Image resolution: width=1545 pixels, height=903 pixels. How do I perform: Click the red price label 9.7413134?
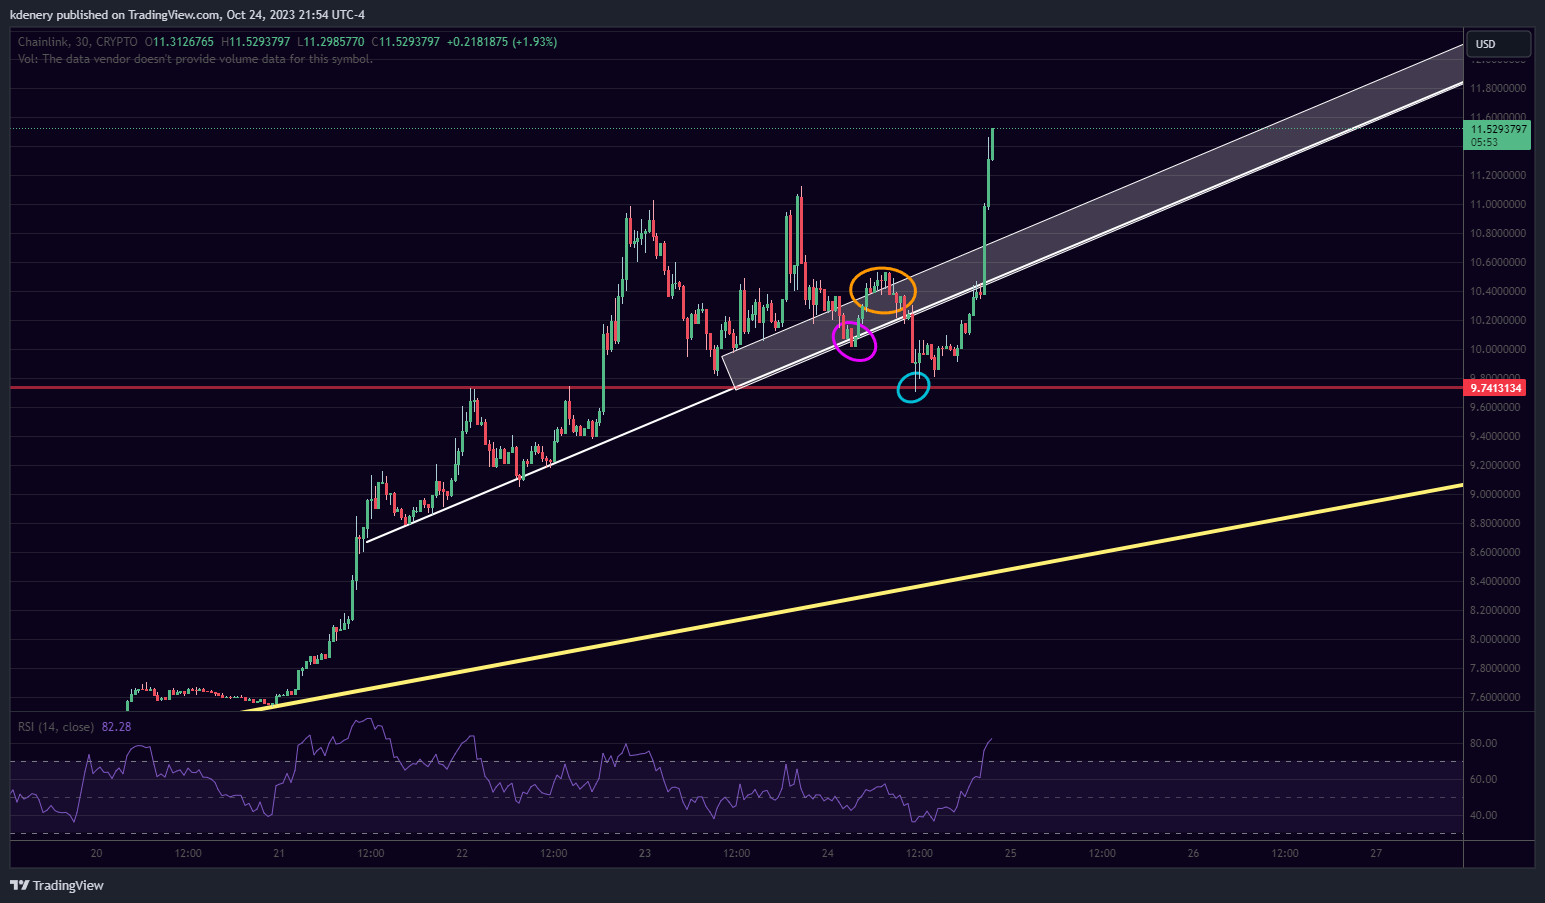1496,387
